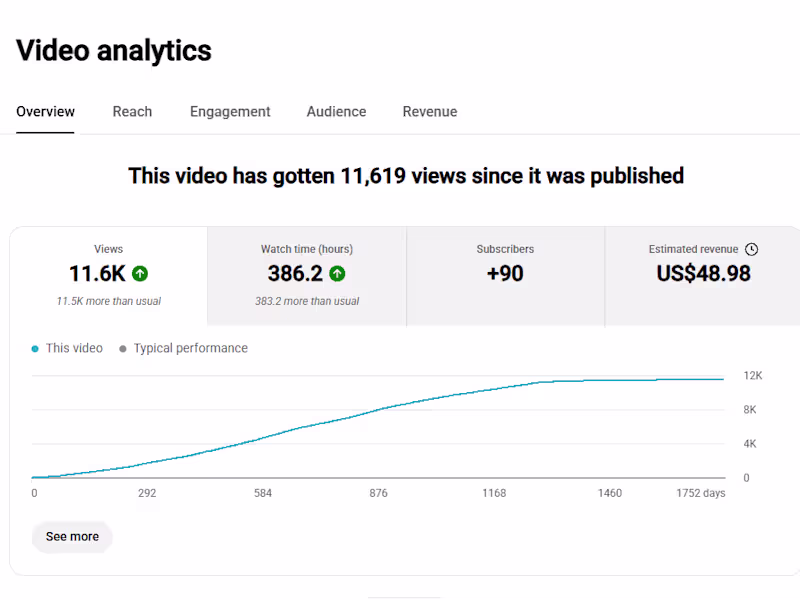Click the 292 x-axis label
Image resolution: width=800 pixels, height=600 pixels.
[x=147, y=493]
